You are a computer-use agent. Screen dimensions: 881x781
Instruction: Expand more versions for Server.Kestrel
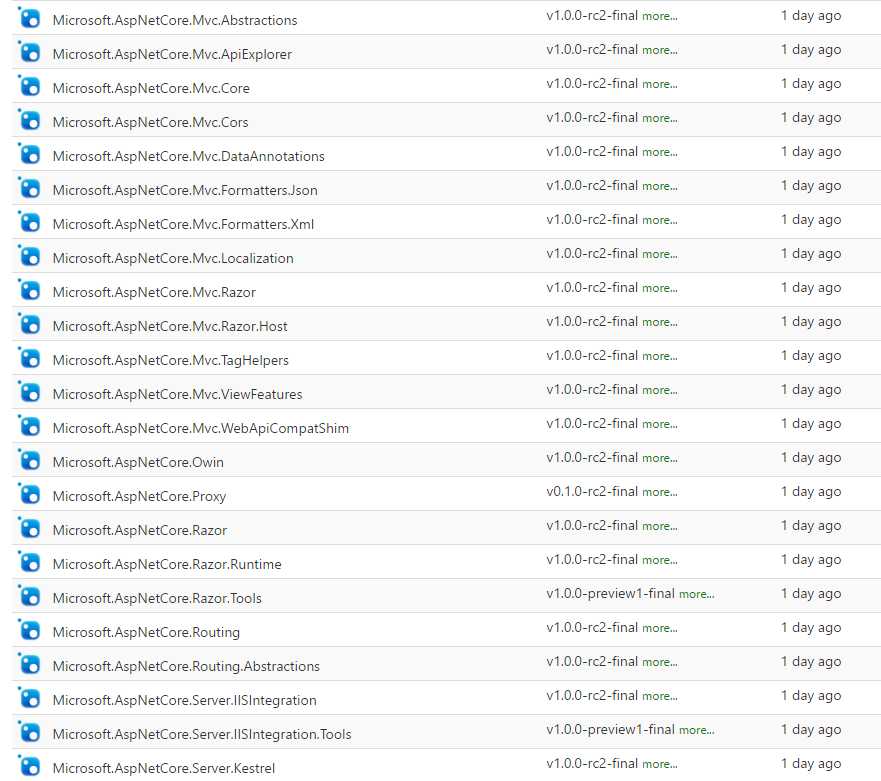coord(660,764)
